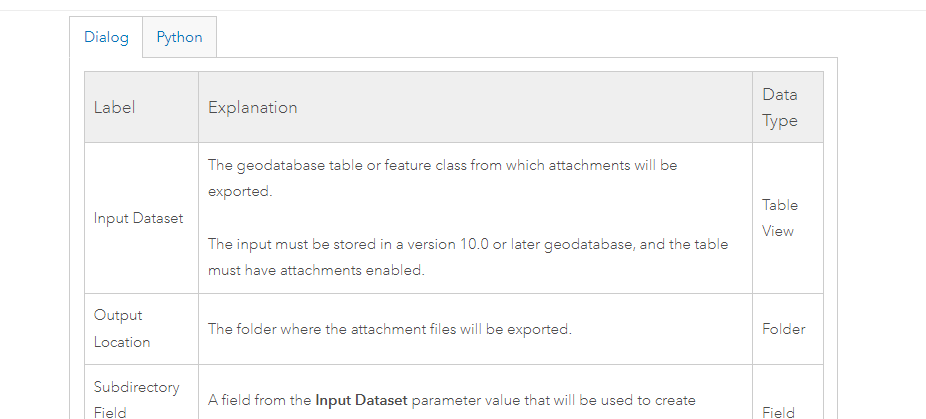
Task: Click the Explanation column header
Action: pyautogui.click(x=252, y=107)
